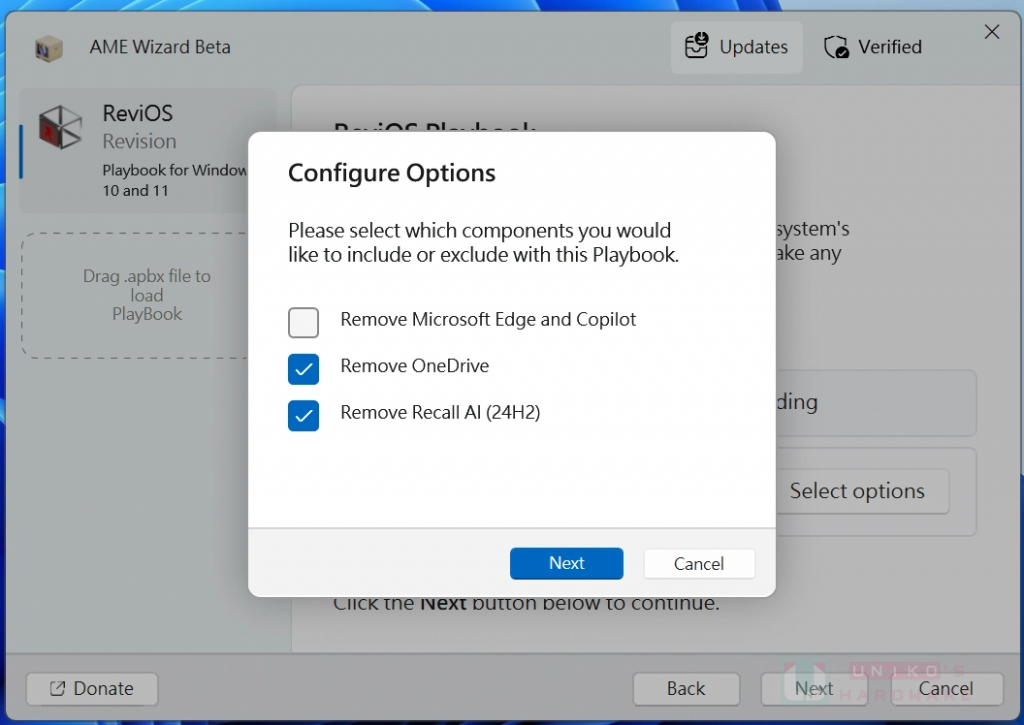Enable Remove Microsoft Edge and Copilot checkbox
The height and width of the screenshot is (725, 1024).
(x=304, y=323)
